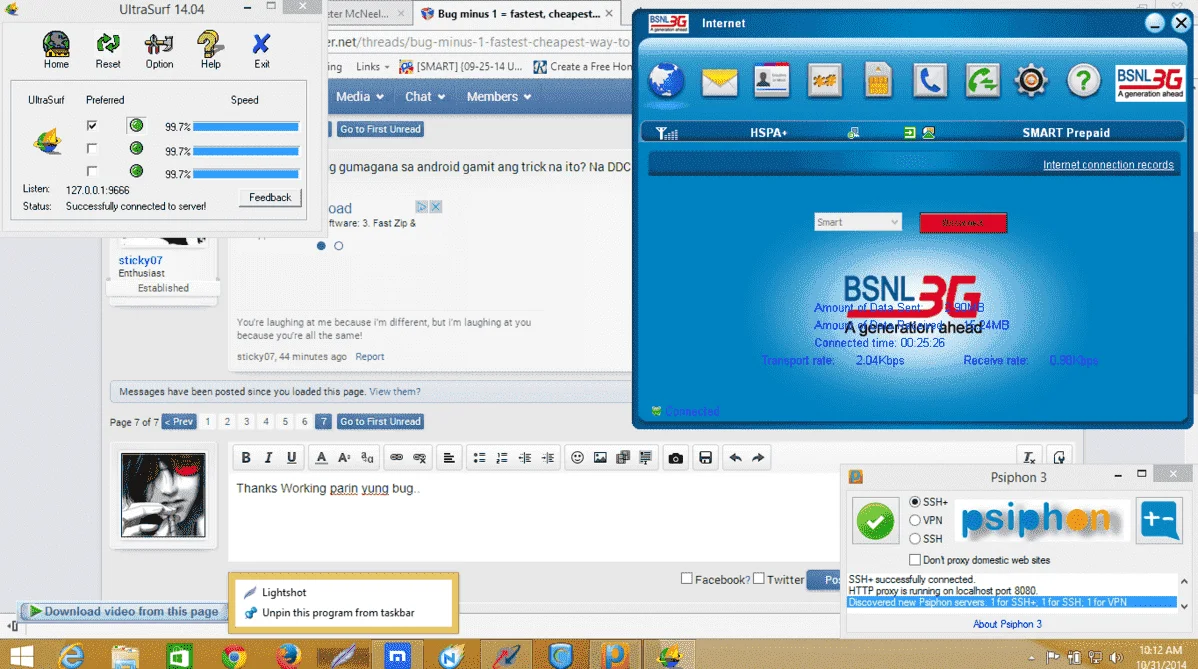The image size is (1198, 669).
Task: Check the Facebook share checkbox
Action: pos(686,579)
